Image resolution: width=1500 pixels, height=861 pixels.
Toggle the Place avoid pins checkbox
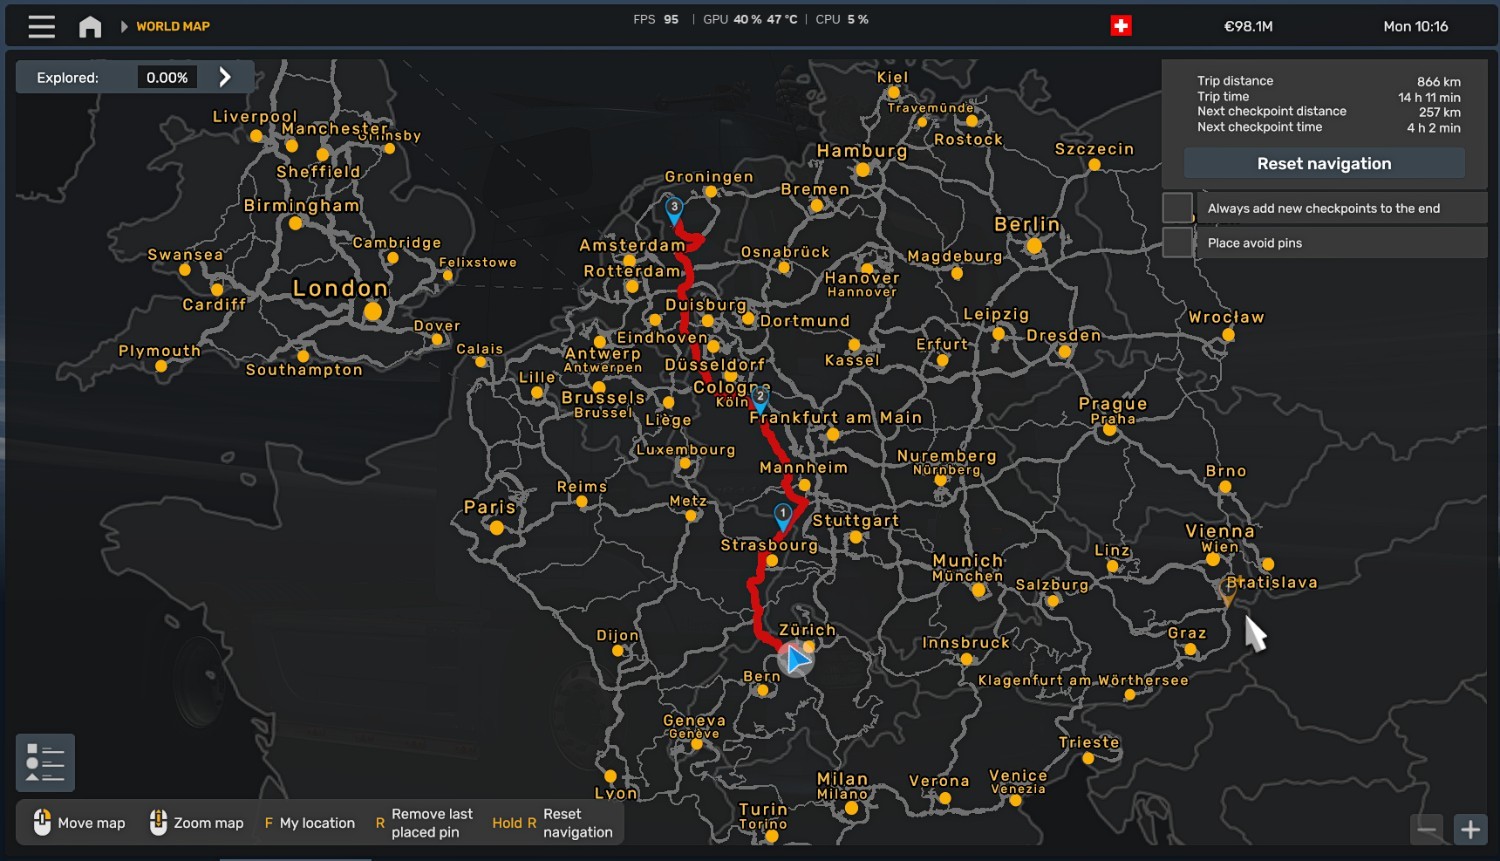click(1178, 242)
